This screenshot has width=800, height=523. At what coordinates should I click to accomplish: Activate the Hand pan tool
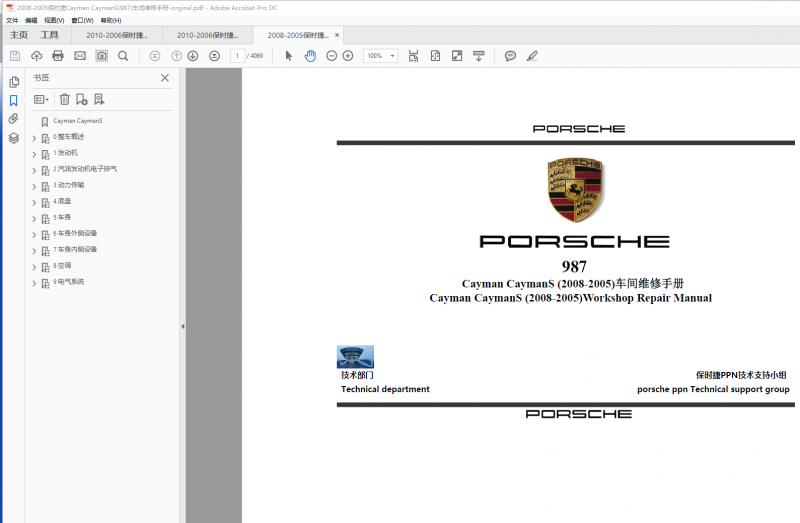[310, 56]
